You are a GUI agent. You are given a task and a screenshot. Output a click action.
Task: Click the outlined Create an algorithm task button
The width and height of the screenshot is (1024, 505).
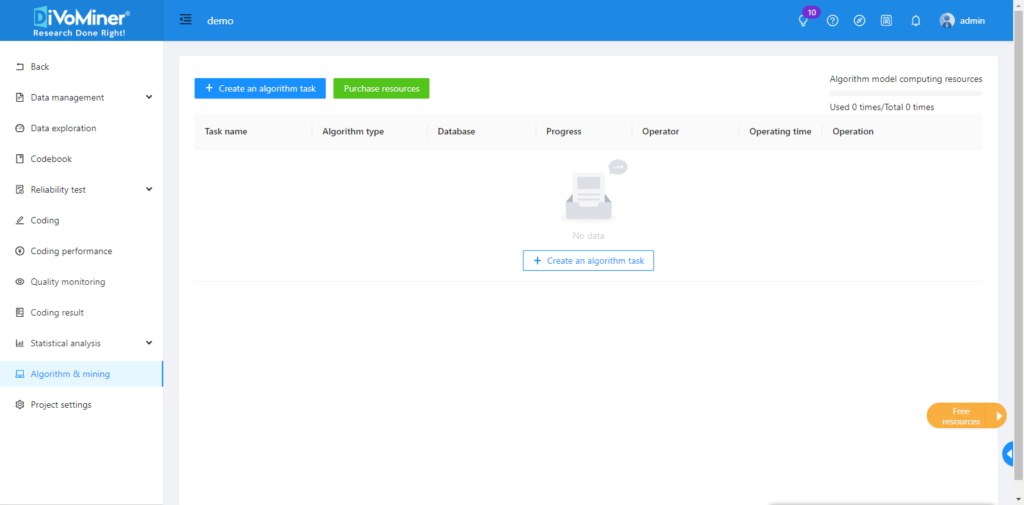point(588,260)
